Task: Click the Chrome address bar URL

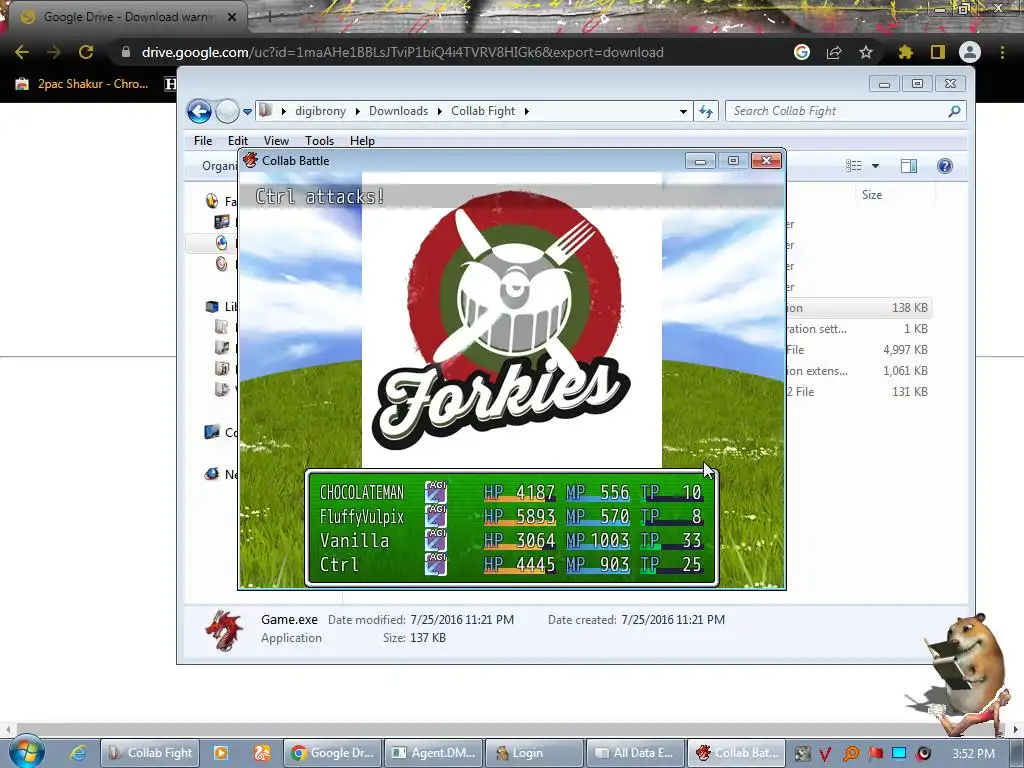Action: (402, 52)
